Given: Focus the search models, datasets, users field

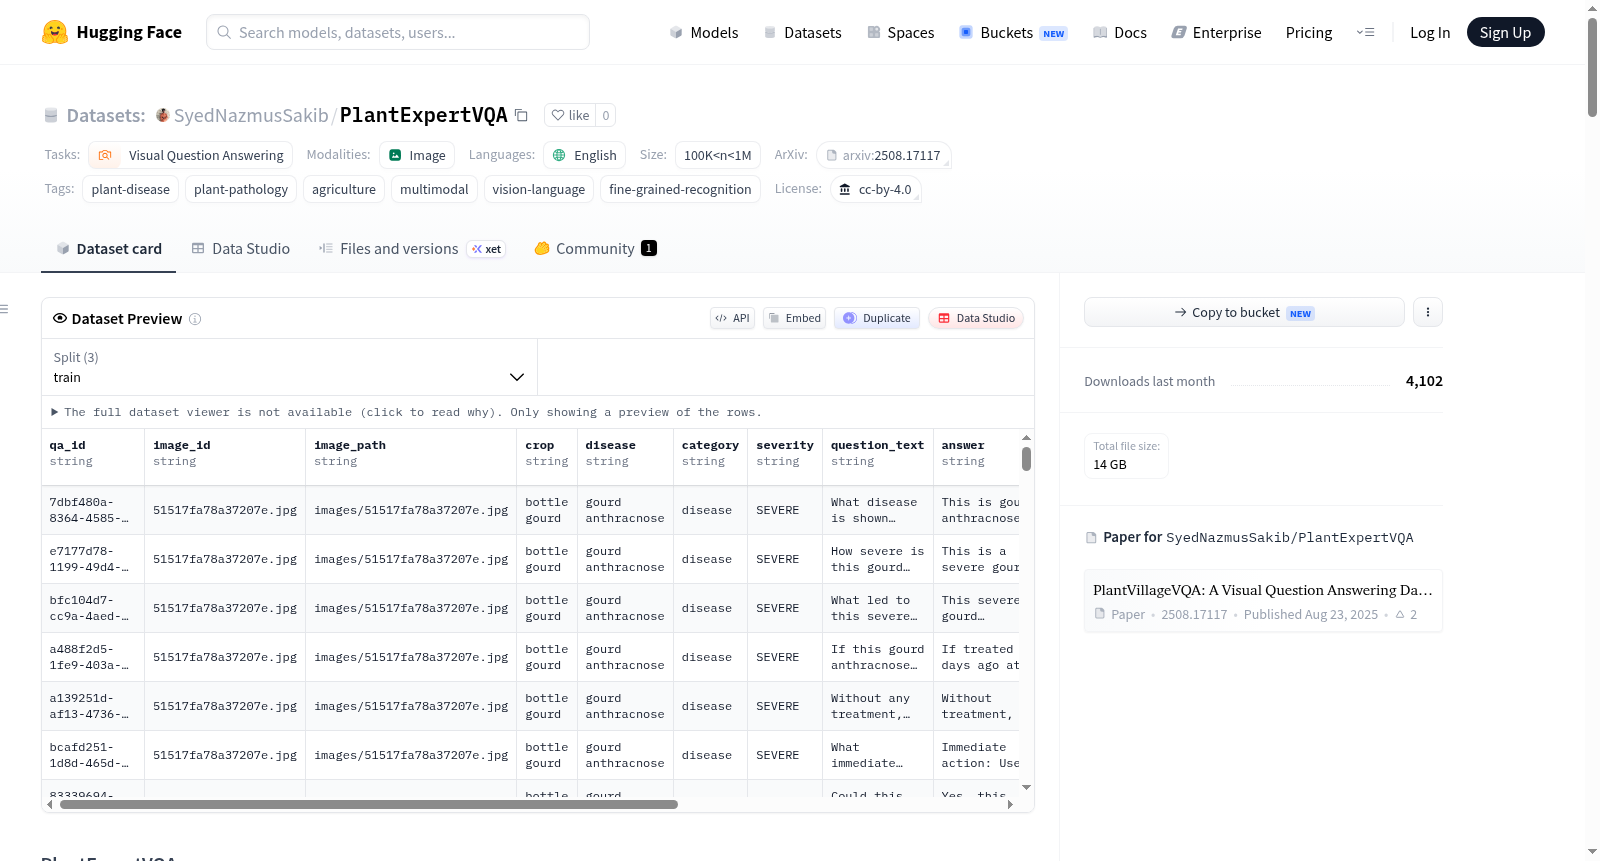Looking at the screenshot, I should [398, 32].
